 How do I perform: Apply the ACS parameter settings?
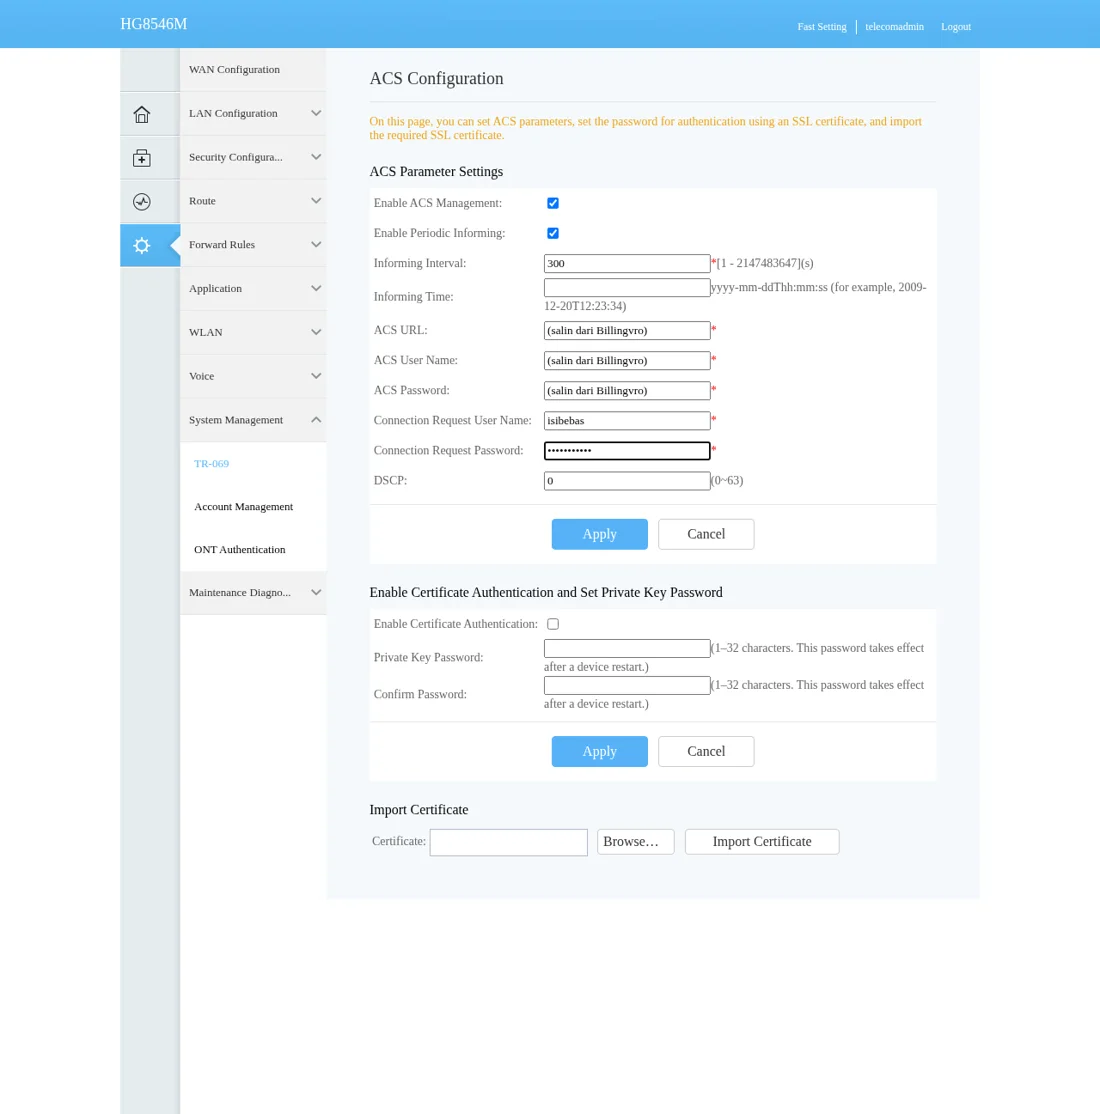600,534
